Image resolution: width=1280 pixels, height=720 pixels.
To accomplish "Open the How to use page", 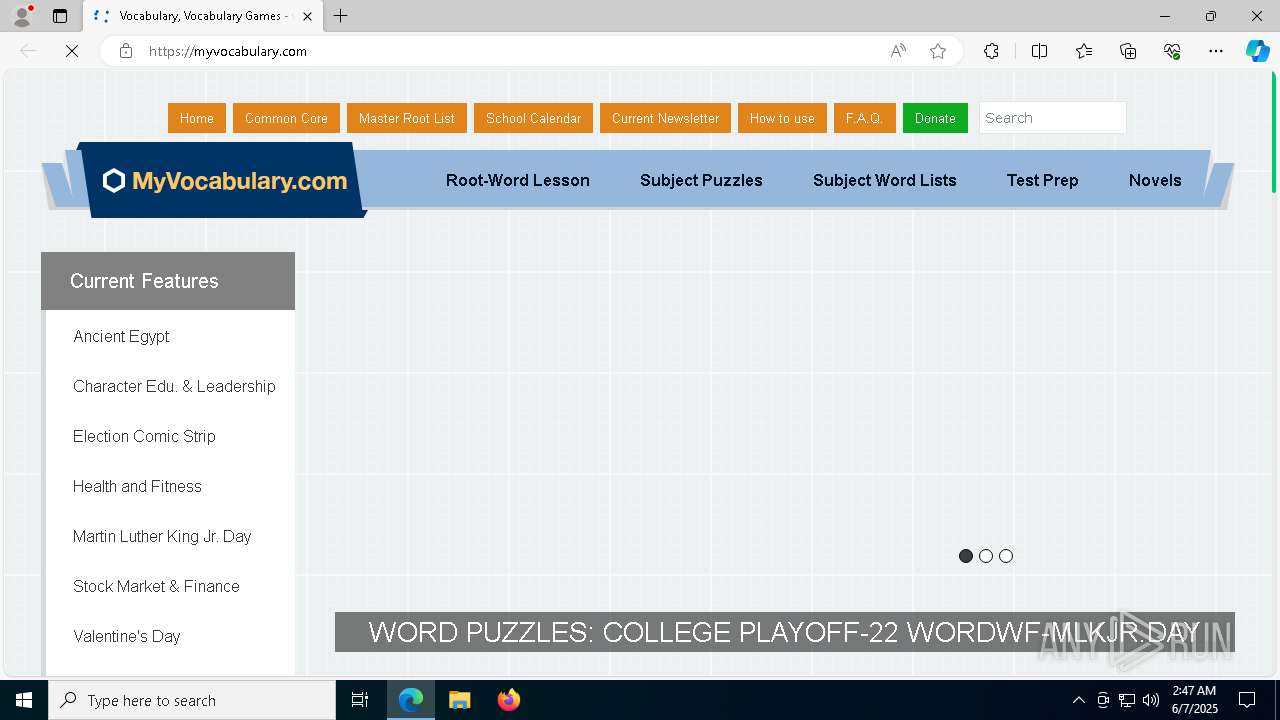I will 782,118.
